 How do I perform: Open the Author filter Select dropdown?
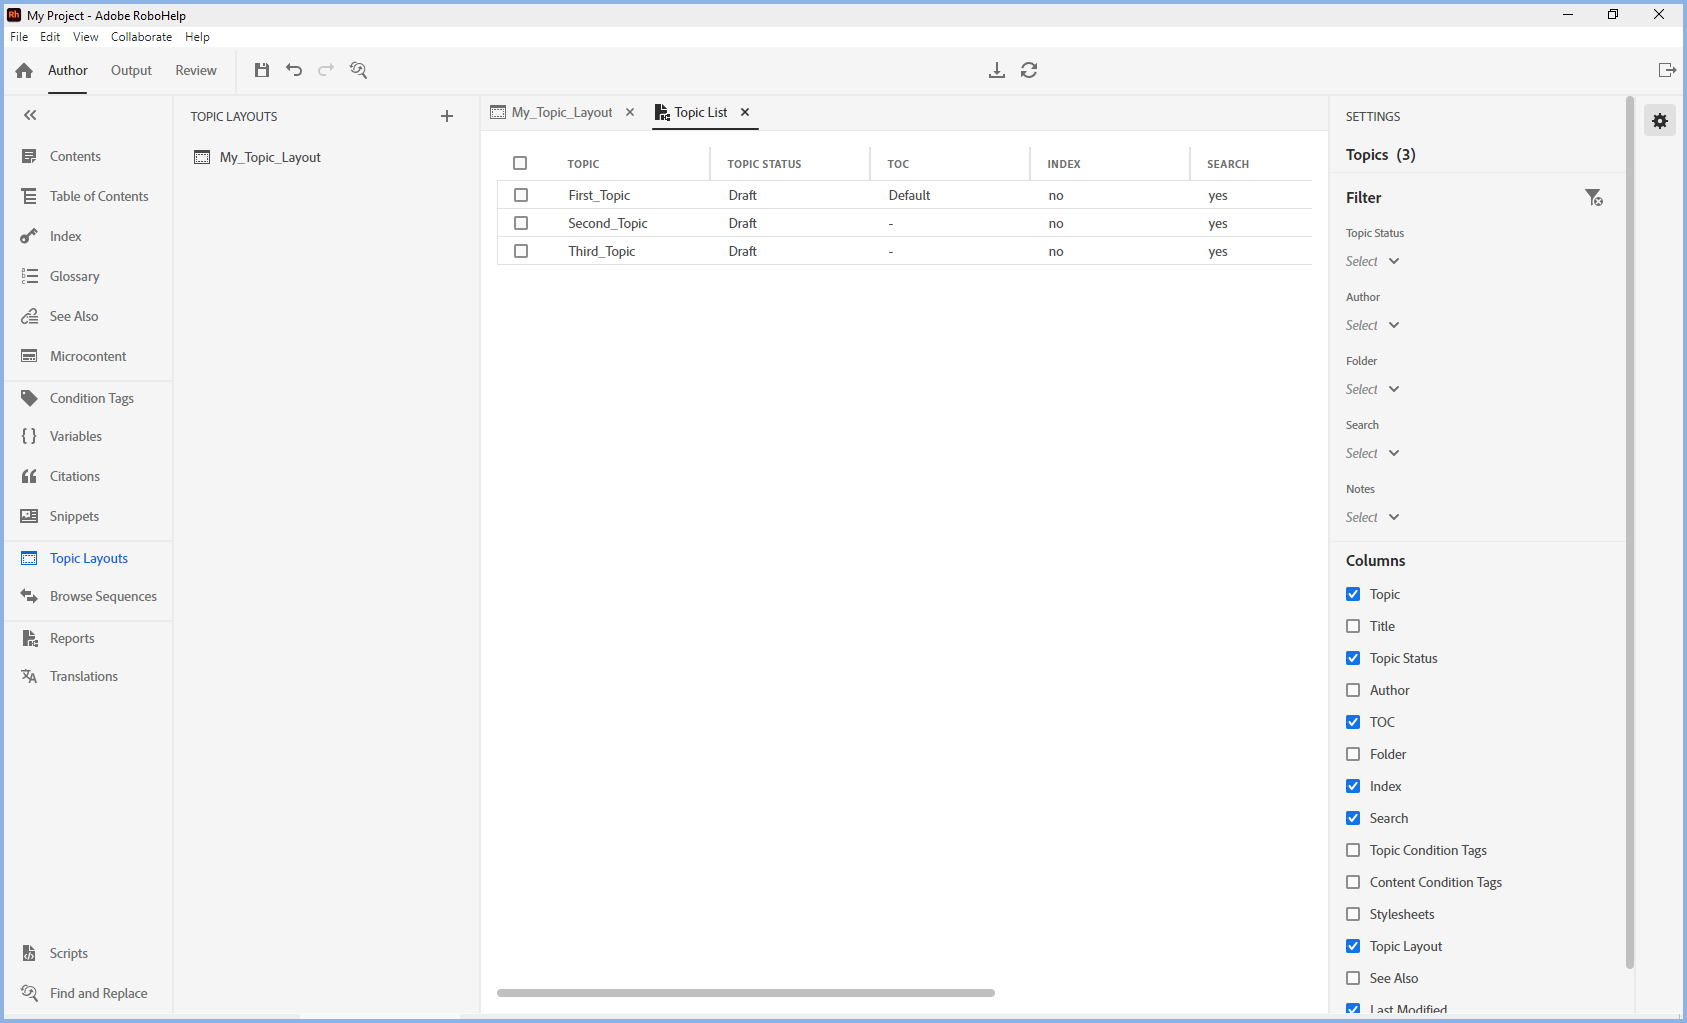(1372, 326)
